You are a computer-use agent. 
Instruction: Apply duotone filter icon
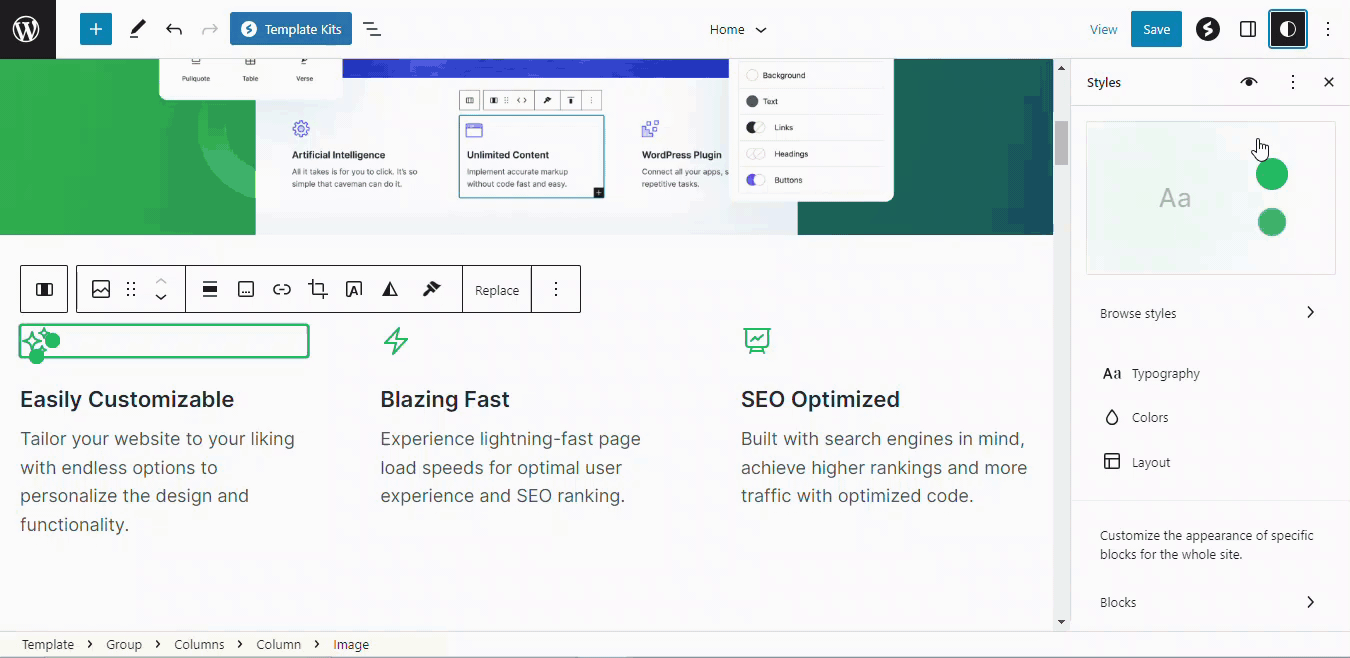(x=390, y=289)
